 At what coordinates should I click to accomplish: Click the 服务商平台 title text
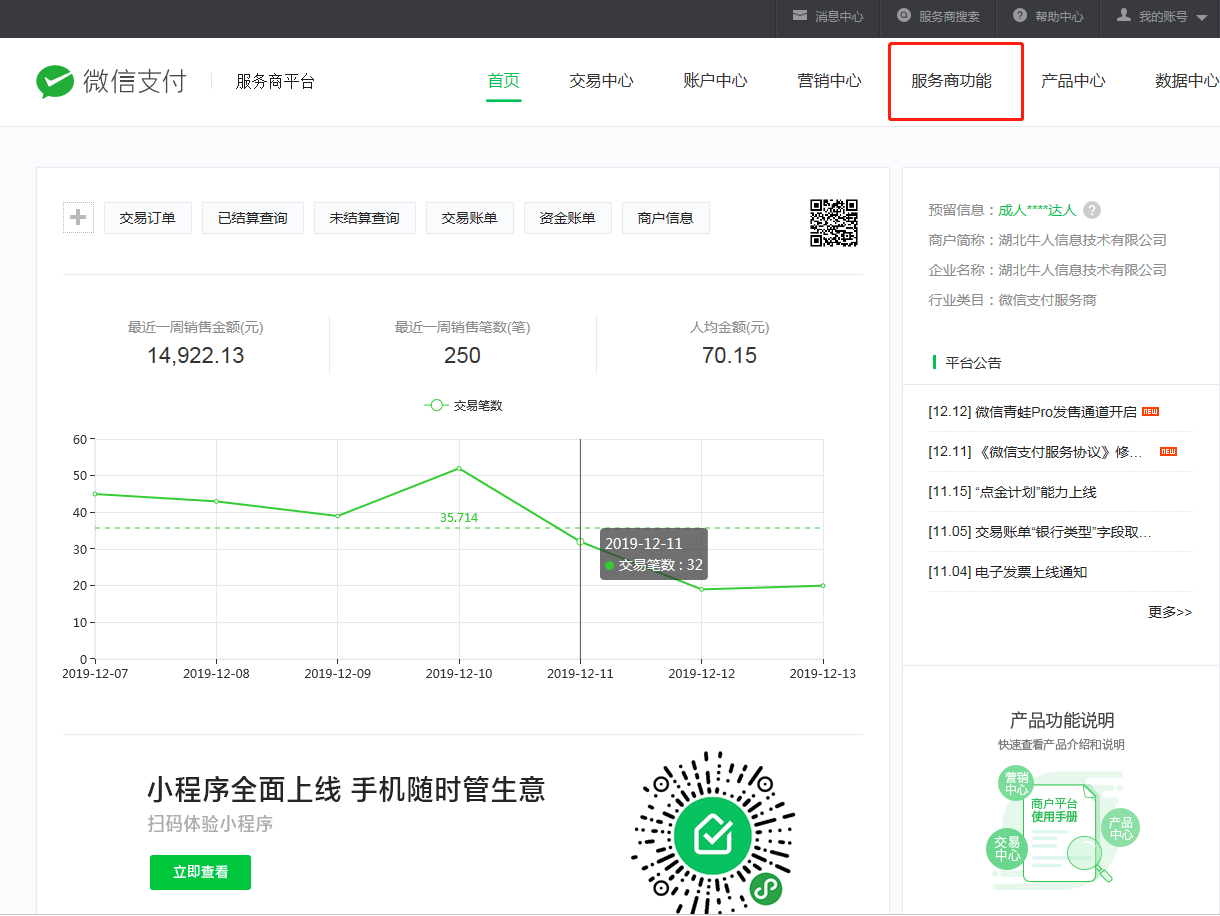275,82
